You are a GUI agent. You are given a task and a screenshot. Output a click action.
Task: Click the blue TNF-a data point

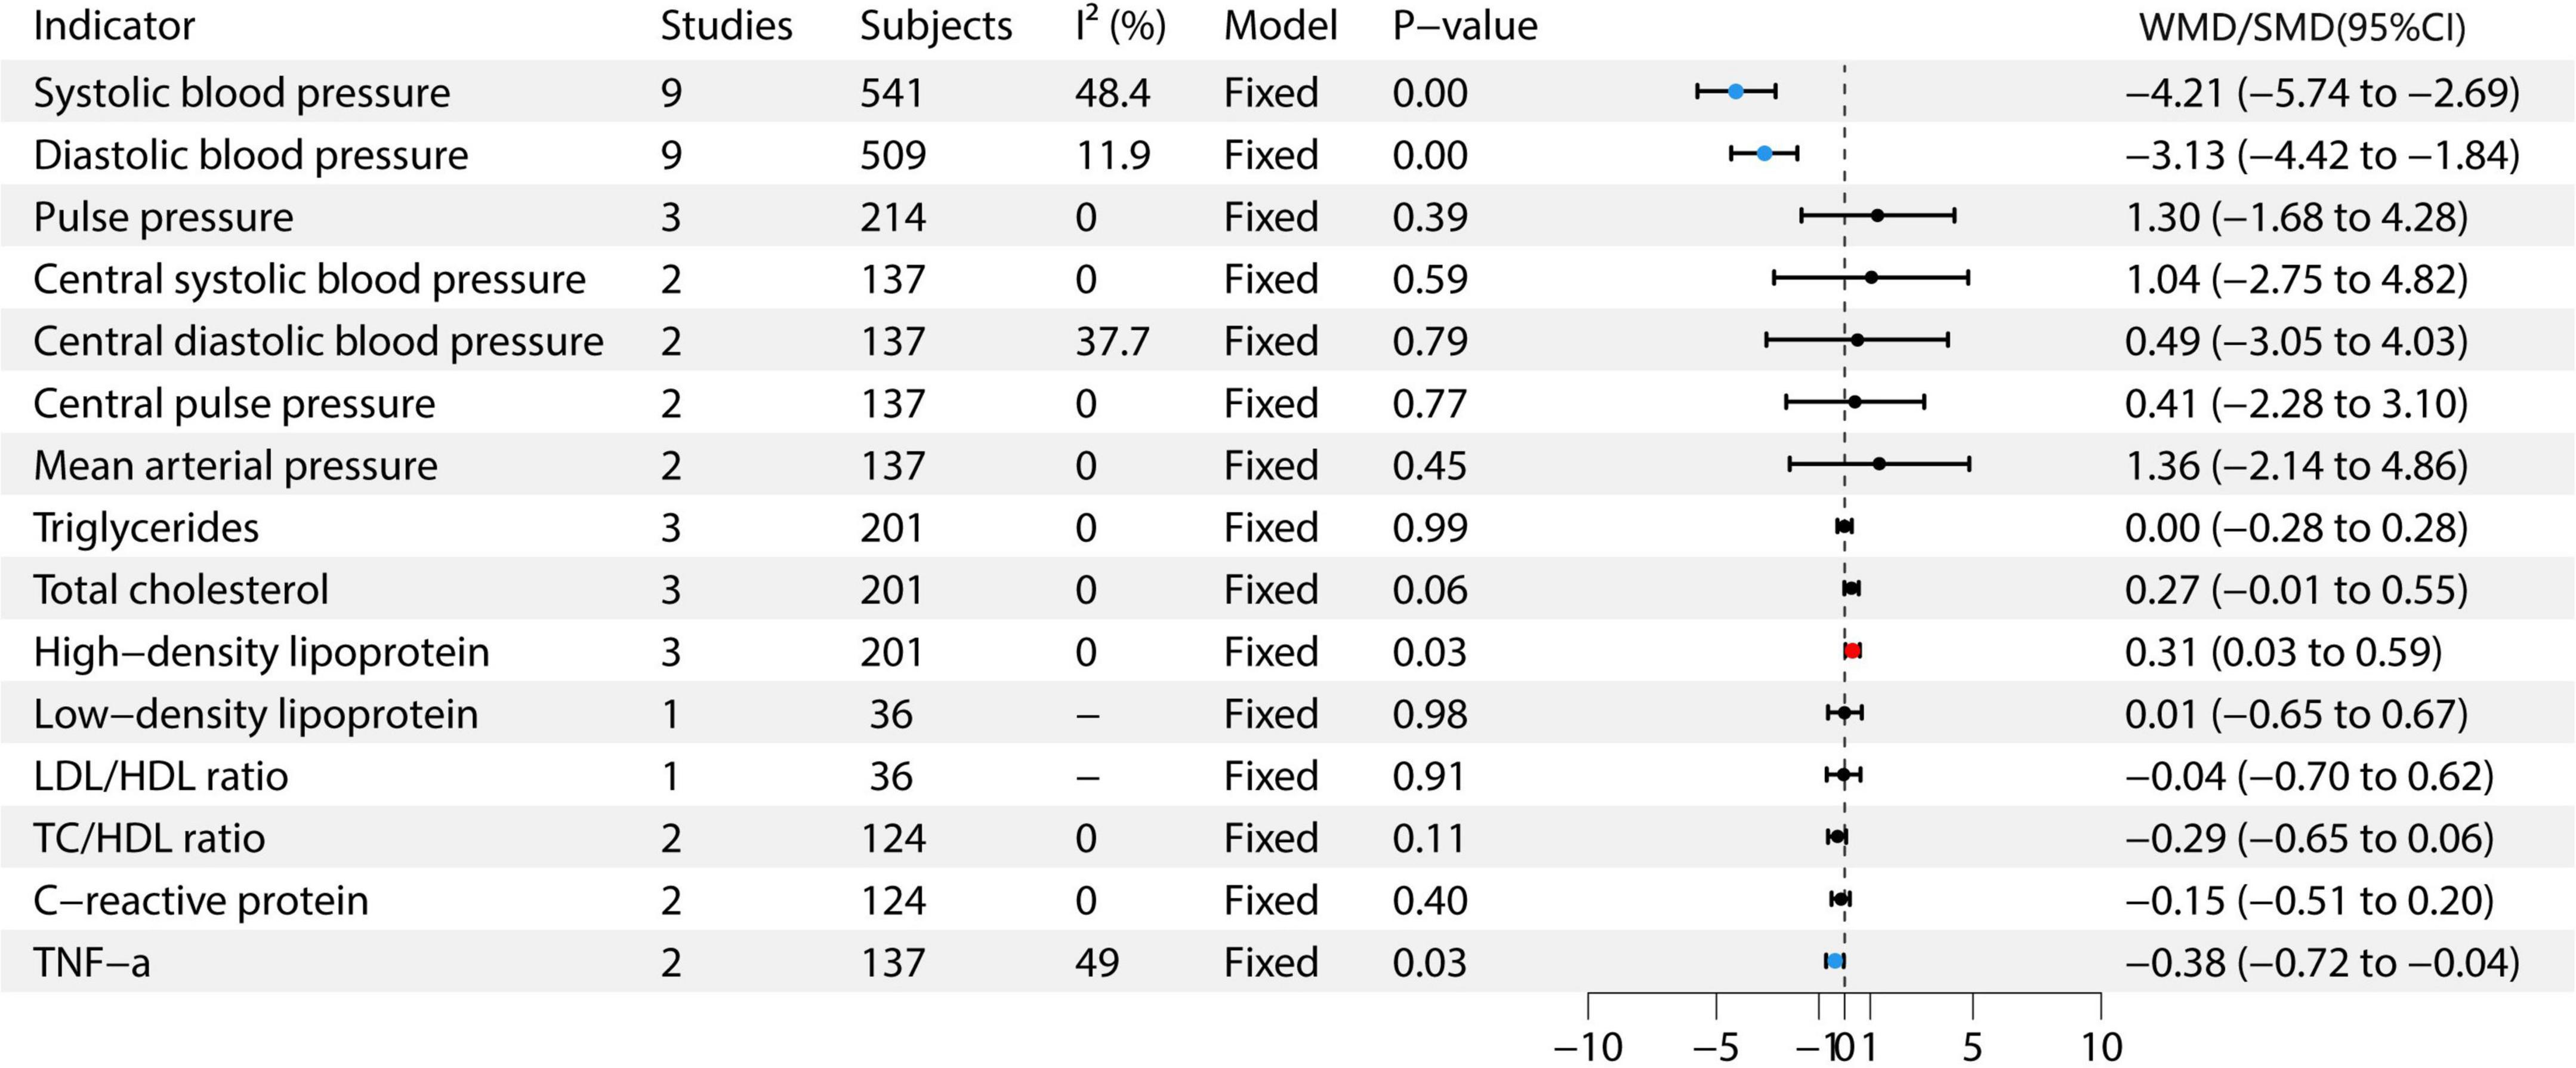coord(1835,961)
